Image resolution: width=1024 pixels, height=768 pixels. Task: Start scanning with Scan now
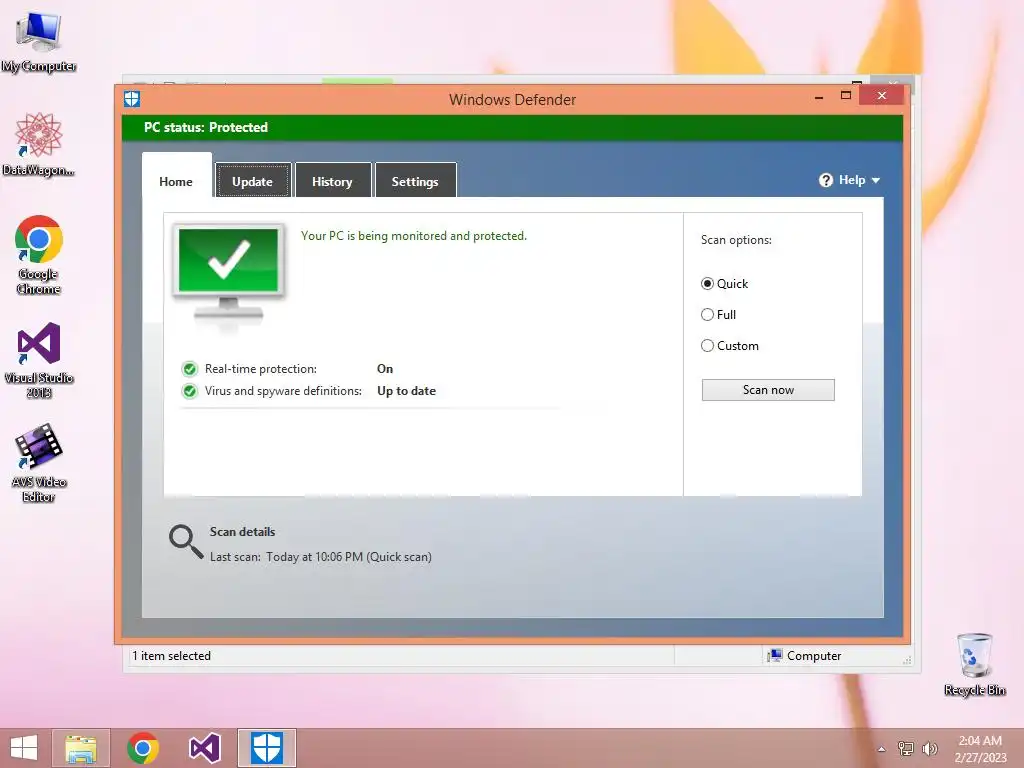pyautogui.click(x=768, y=390)
